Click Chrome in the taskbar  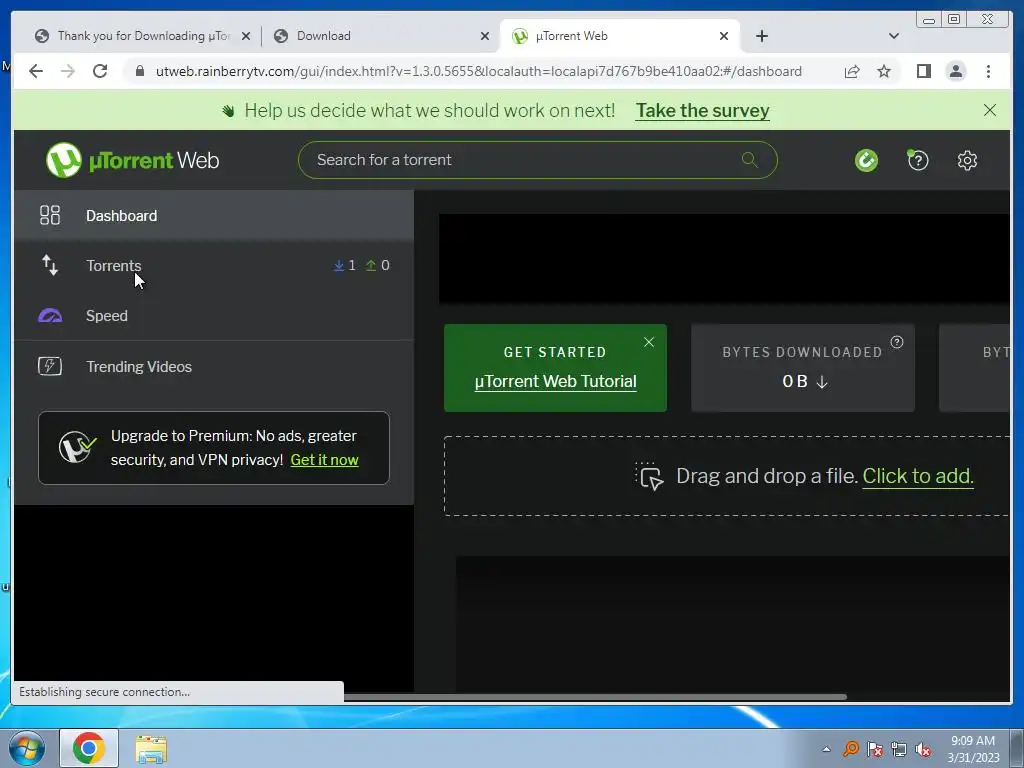pyautogui.click(x=89, y=748)
